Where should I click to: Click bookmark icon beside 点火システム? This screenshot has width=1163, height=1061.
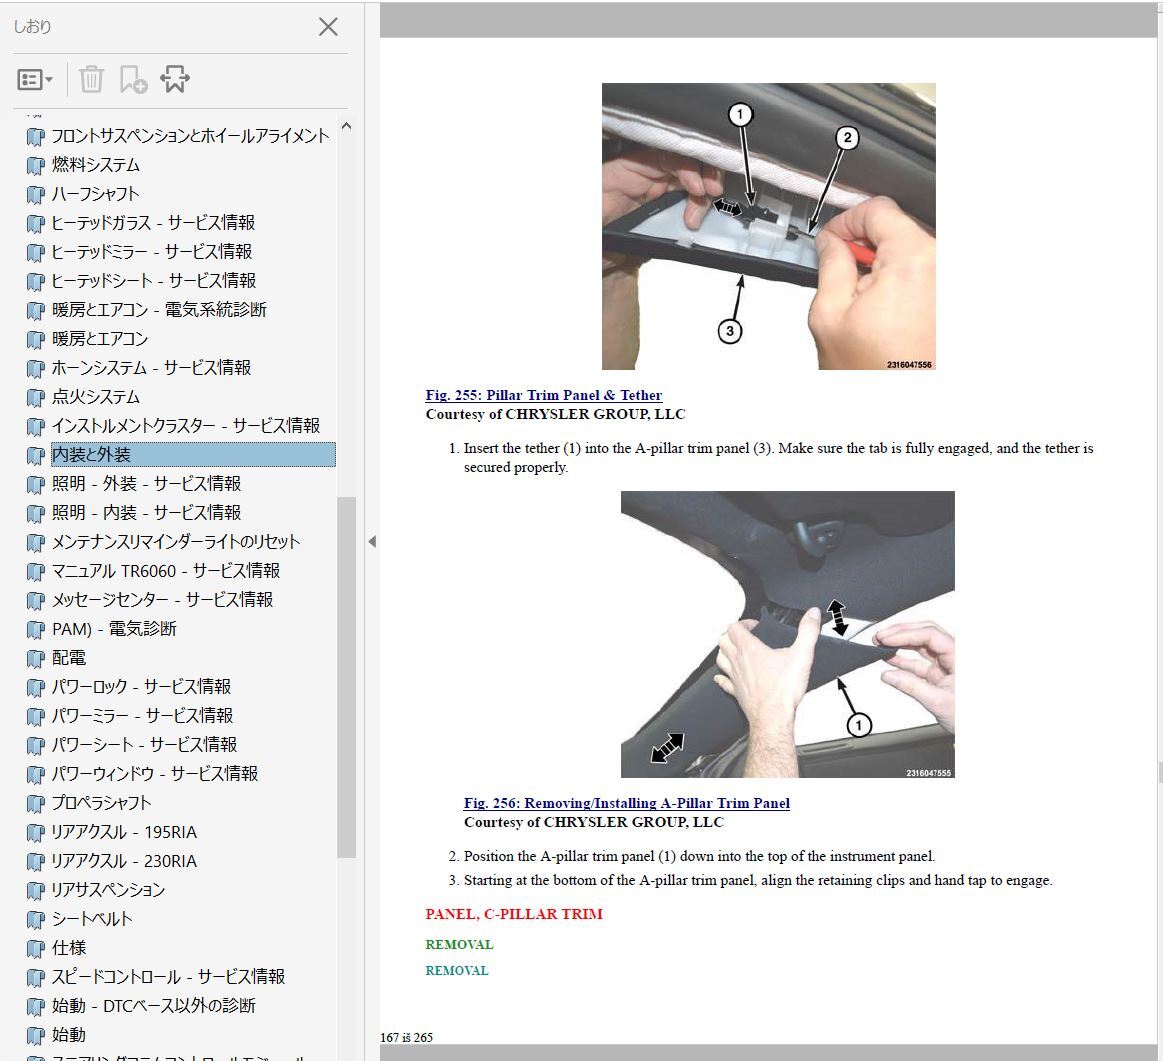[35, 397]
